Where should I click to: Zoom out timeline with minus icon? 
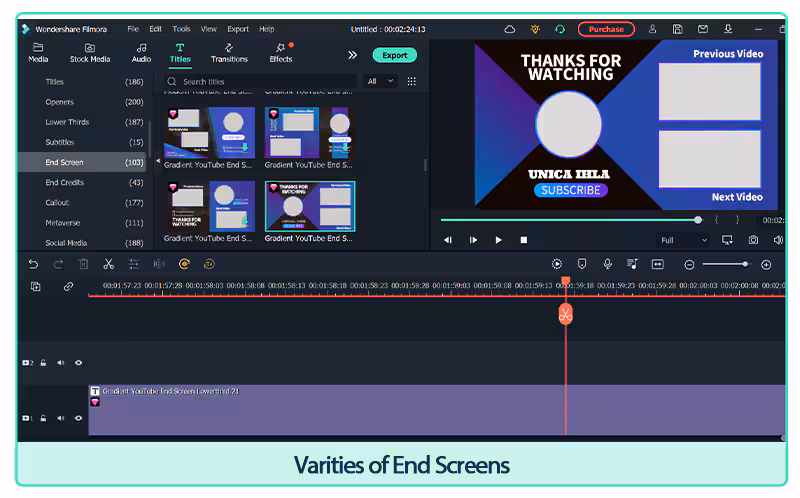(689, 264)
